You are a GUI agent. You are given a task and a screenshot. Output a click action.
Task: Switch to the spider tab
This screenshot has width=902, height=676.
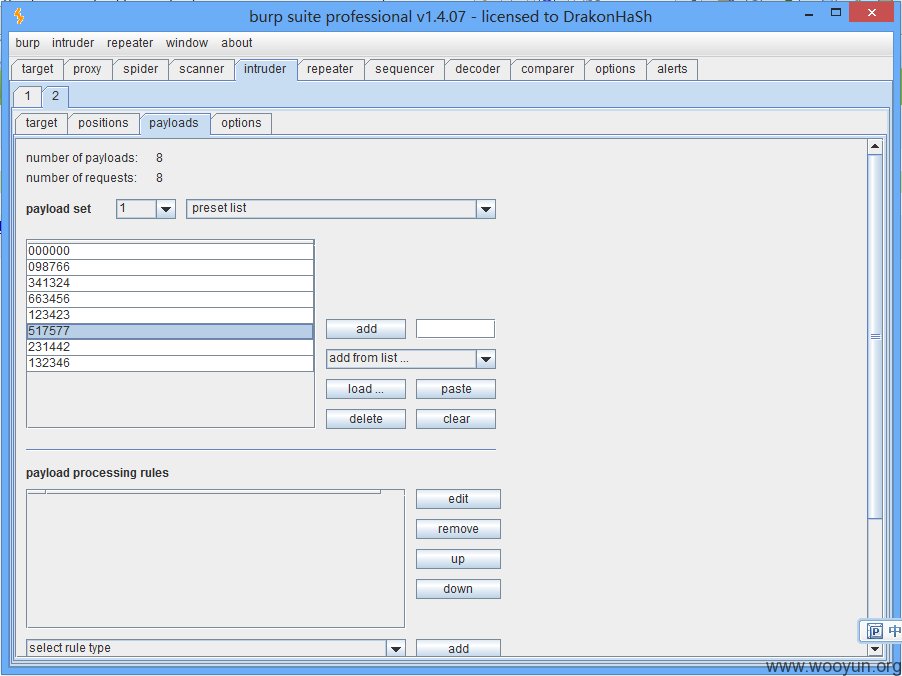[x=140, y=69]
